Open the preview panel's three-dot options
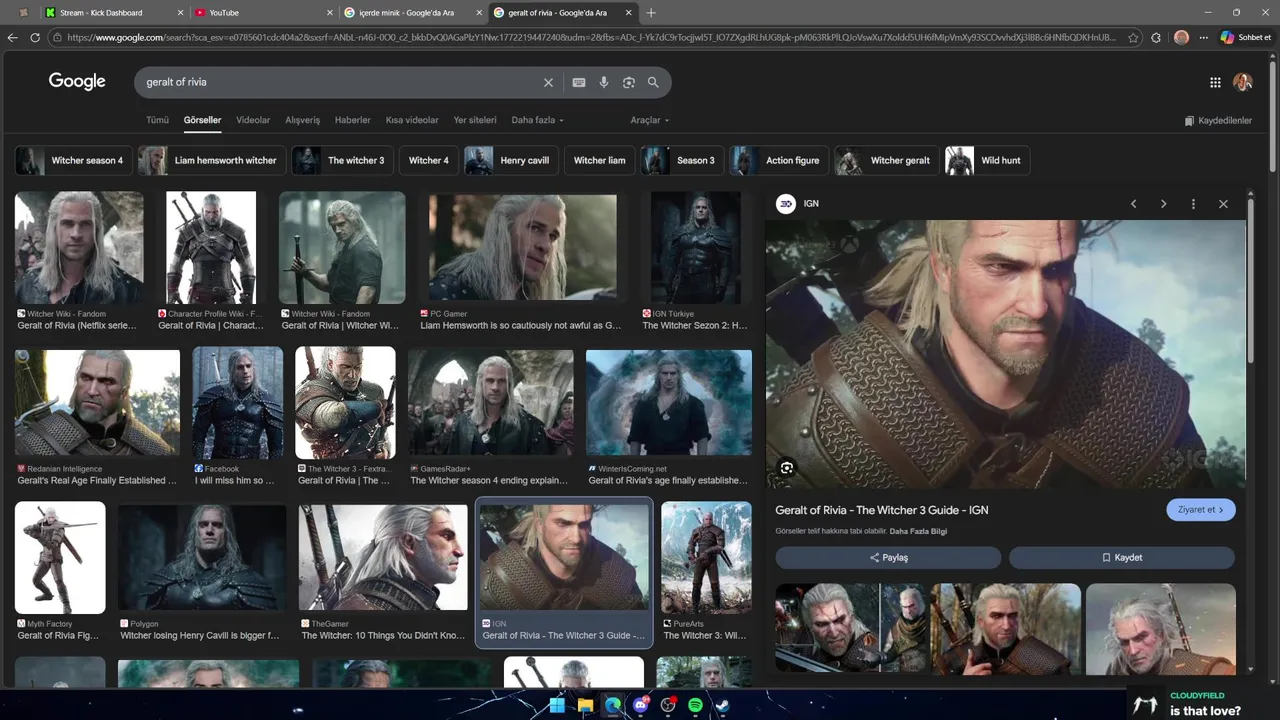 (x=1193, y=204)
